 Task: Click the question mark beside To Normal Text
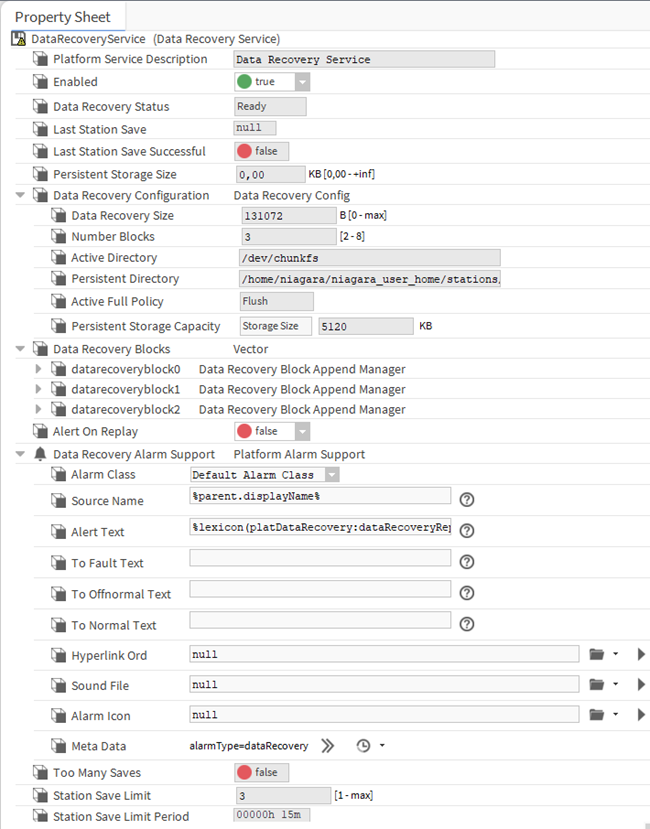[x=466, y=623]
